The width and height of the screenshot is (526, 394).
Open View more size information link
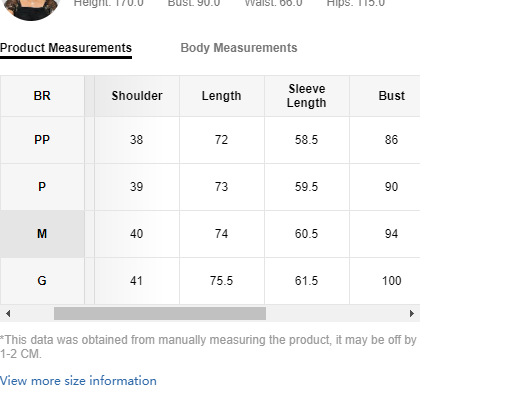78,381
